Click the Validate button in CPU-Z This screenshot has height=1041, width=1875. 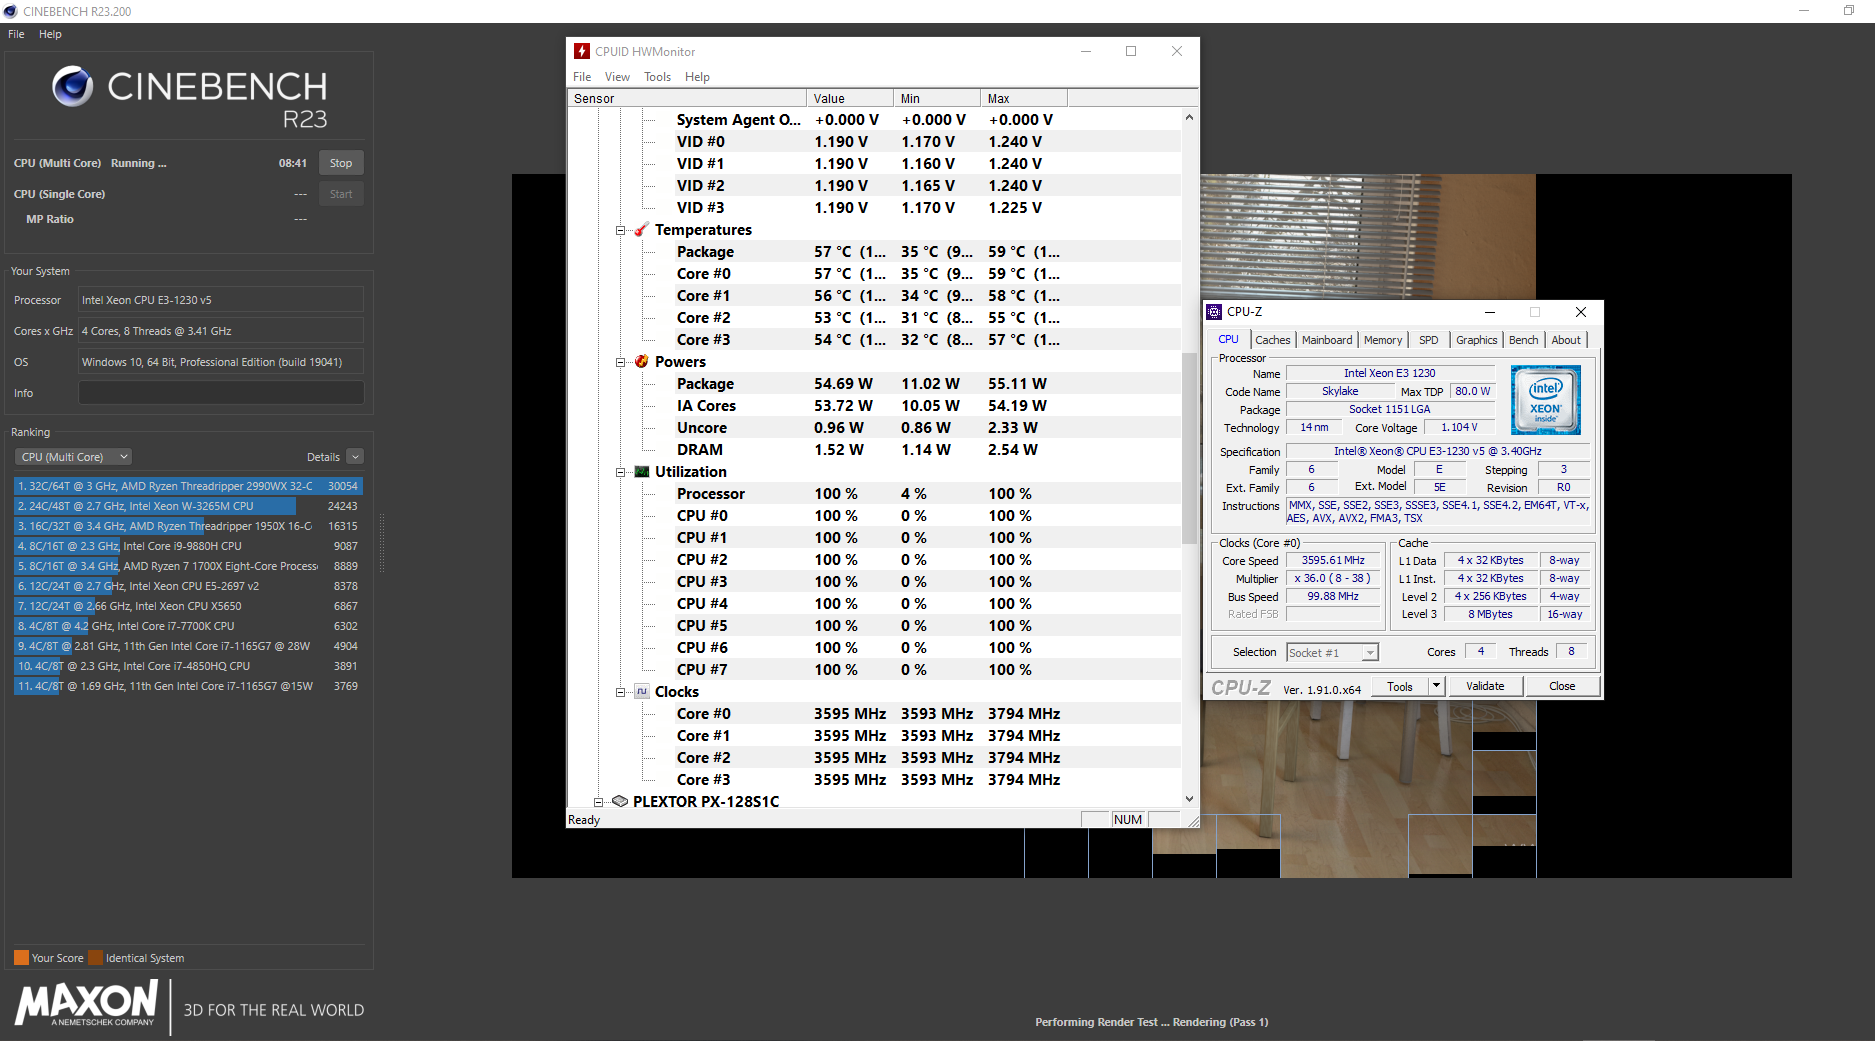coord(1485,686)
